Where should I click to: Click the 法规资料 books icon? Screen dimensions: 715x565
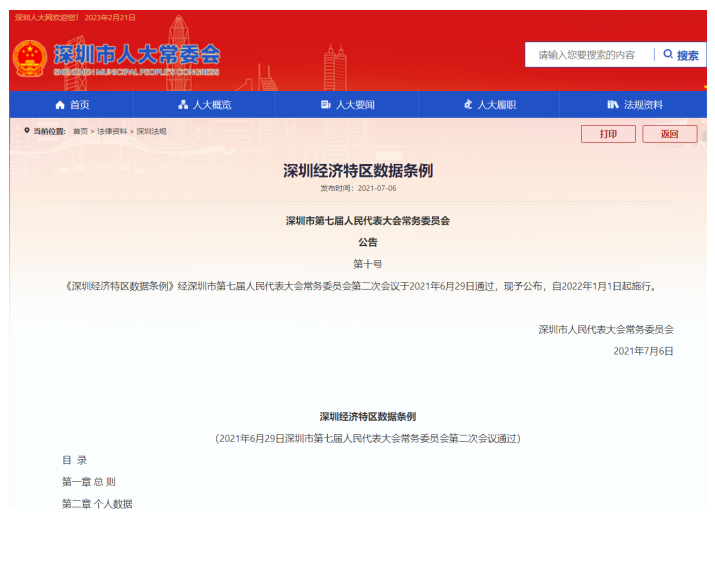click(x=612, y=105)
